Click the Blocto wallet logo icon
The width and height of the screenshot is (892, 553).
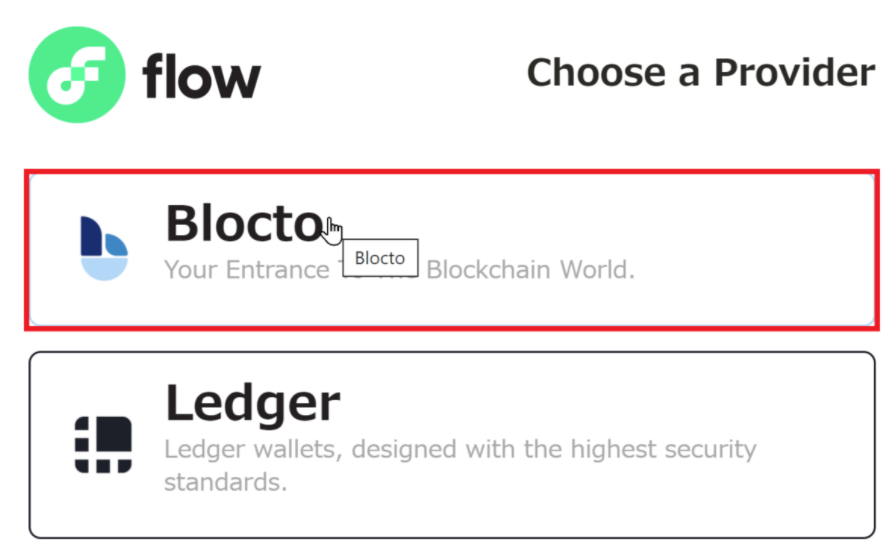tap(103, 248)
